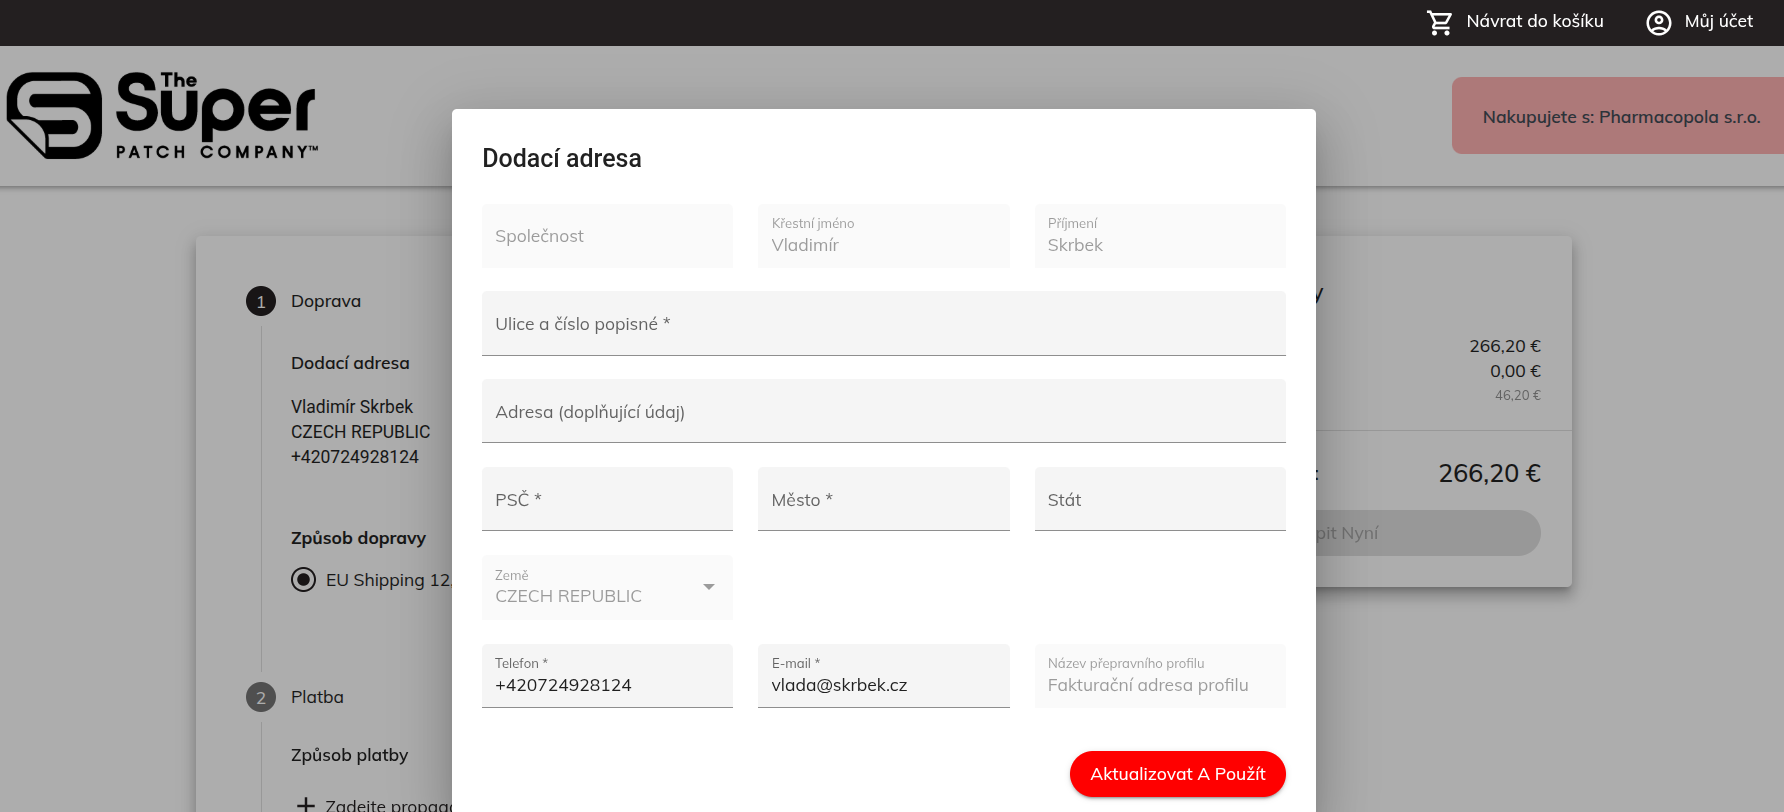Image resolution: width=1784 pixels, height=812 pixels.
Task: Open the Země country dropdown
Action: coord(596,588)
